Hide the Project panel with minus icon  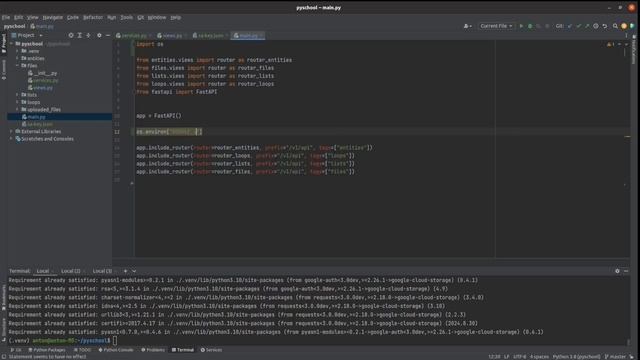(x=108, y=36)
